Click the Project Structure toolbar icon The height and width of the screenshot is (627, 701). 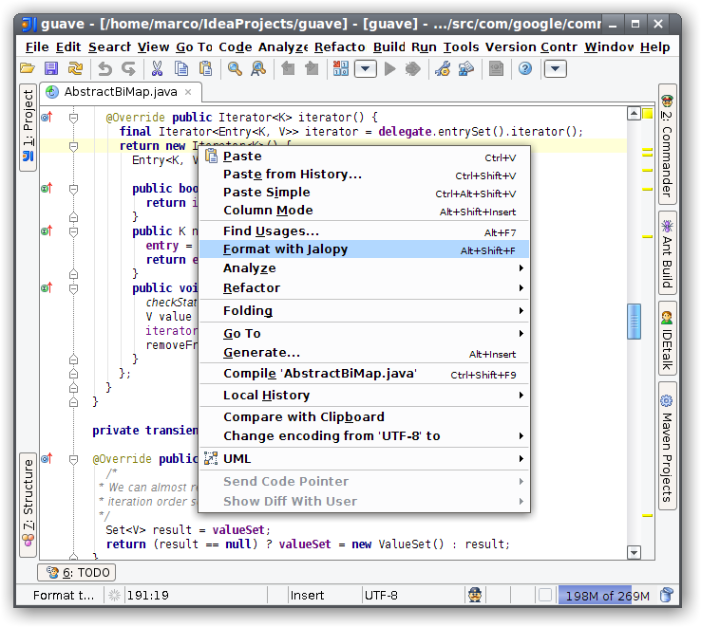(x=466, y=68)
